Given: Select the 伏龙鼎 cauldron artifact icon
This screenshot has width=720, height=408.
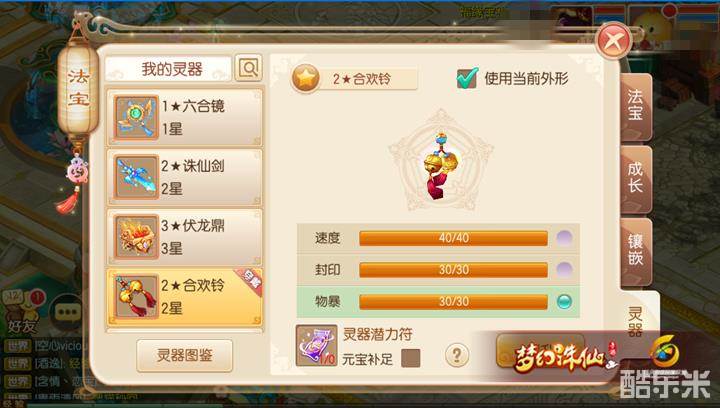Looking at the screenshot, I should [135, 237].
